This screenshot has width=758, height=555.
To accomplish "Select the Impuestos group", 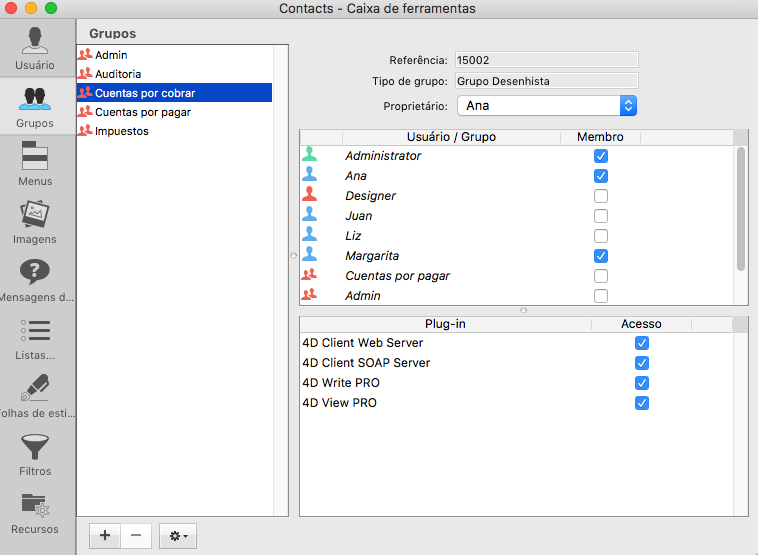I will pos(175,131).
